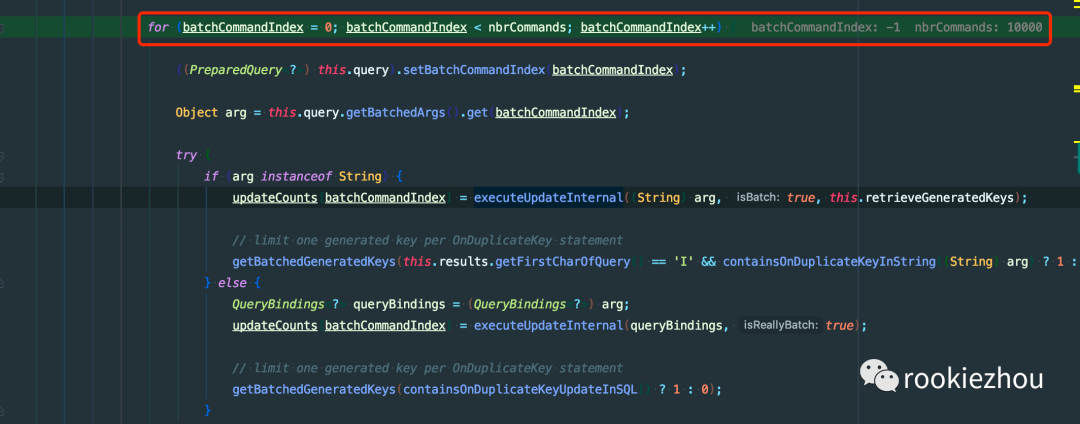
Task: Click the inline hint 'batchCommandIndex: -1'
Action: (825, 28)
